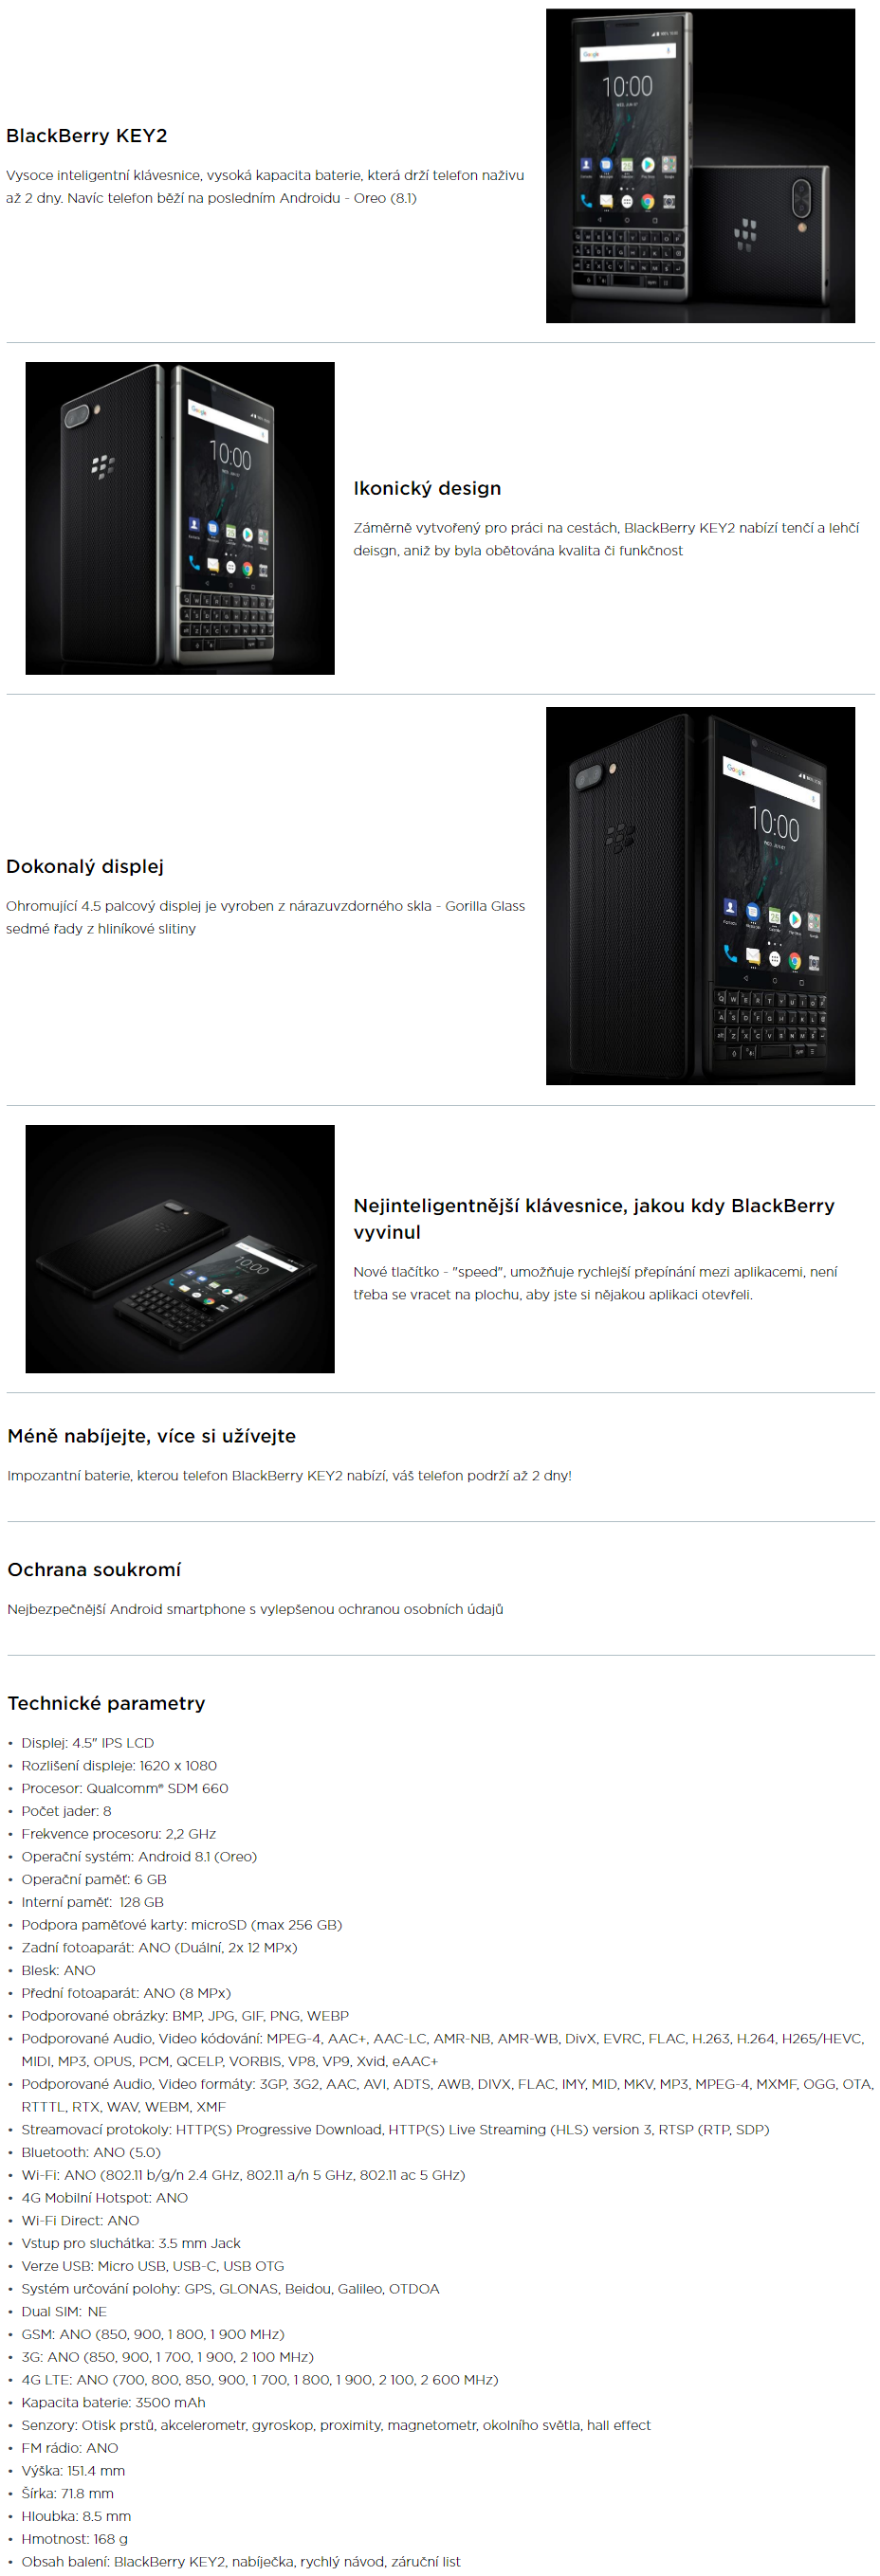Open the Ikonický design phone photo
This screenshot has width=880, height=2576.
click(180, 518)
